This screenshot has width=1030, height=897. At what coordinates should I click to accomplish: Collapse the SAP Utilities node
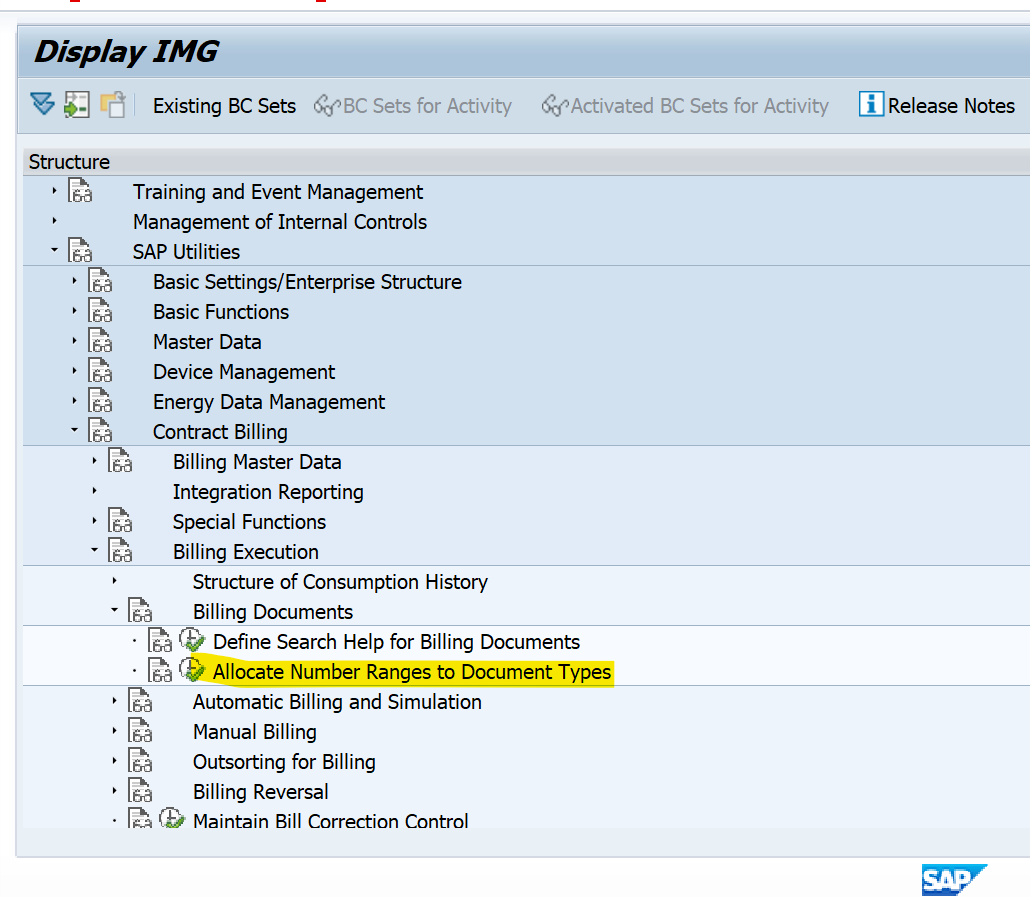[x=55, y=250]
